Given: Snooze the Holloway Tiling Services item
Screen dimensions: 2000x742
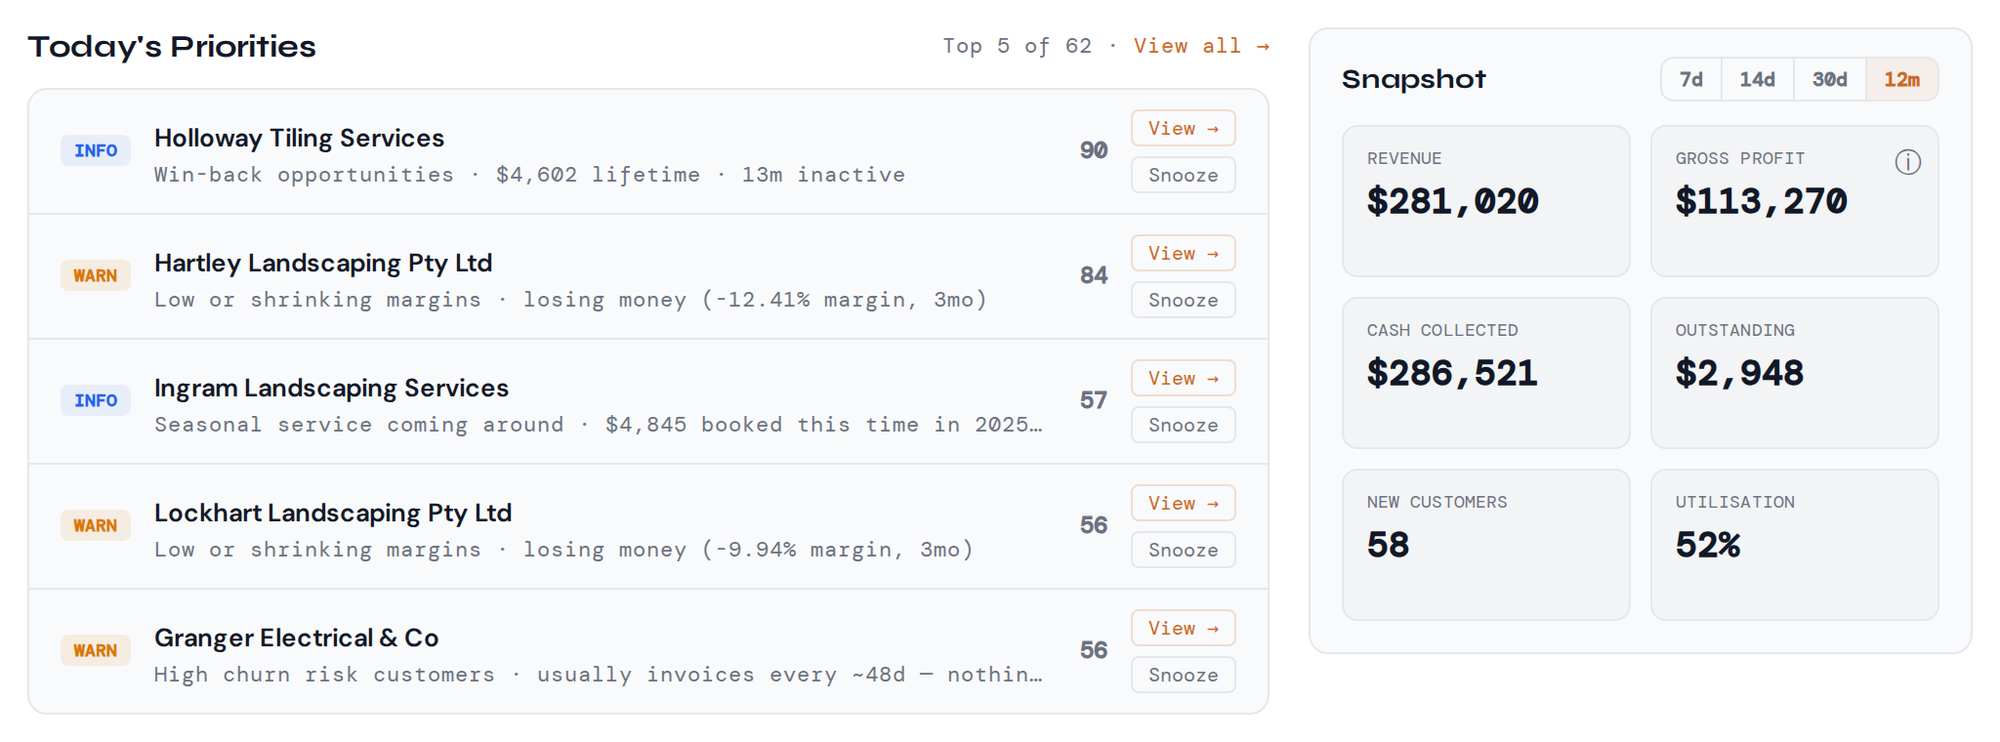Looking at the screenshot, I should click(x=1183, y=175).
